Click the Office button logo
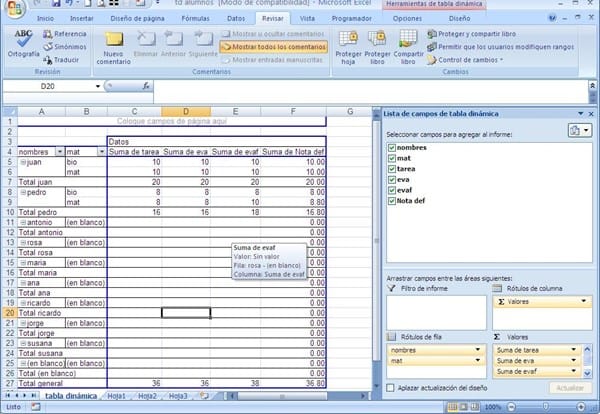This screenshot has height=414, width=600. tap(14, 8)
